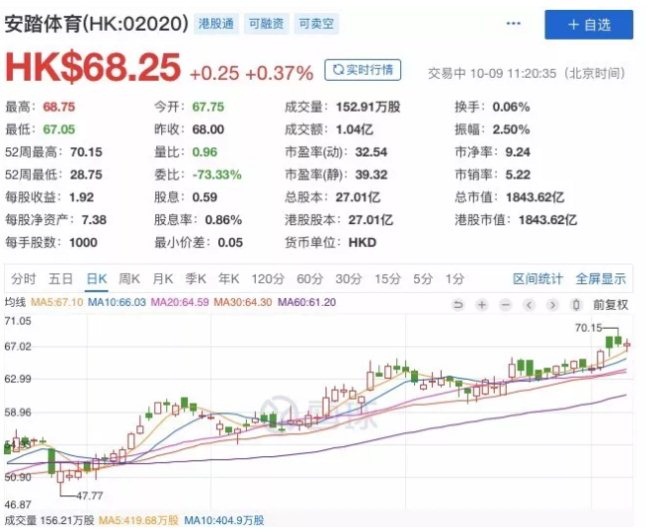This screenshot has height=532, width=660.
Task: Click the 振幅 value 2.50%
Action: pyautogui.click(x=511, y=130)
